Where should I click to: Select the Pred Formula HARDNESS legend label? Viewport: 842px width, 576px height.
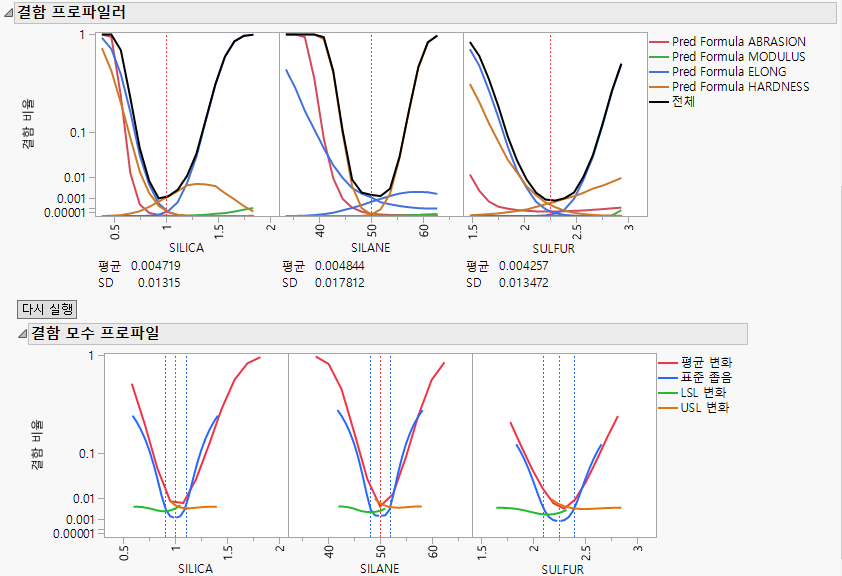click(741, 87)
